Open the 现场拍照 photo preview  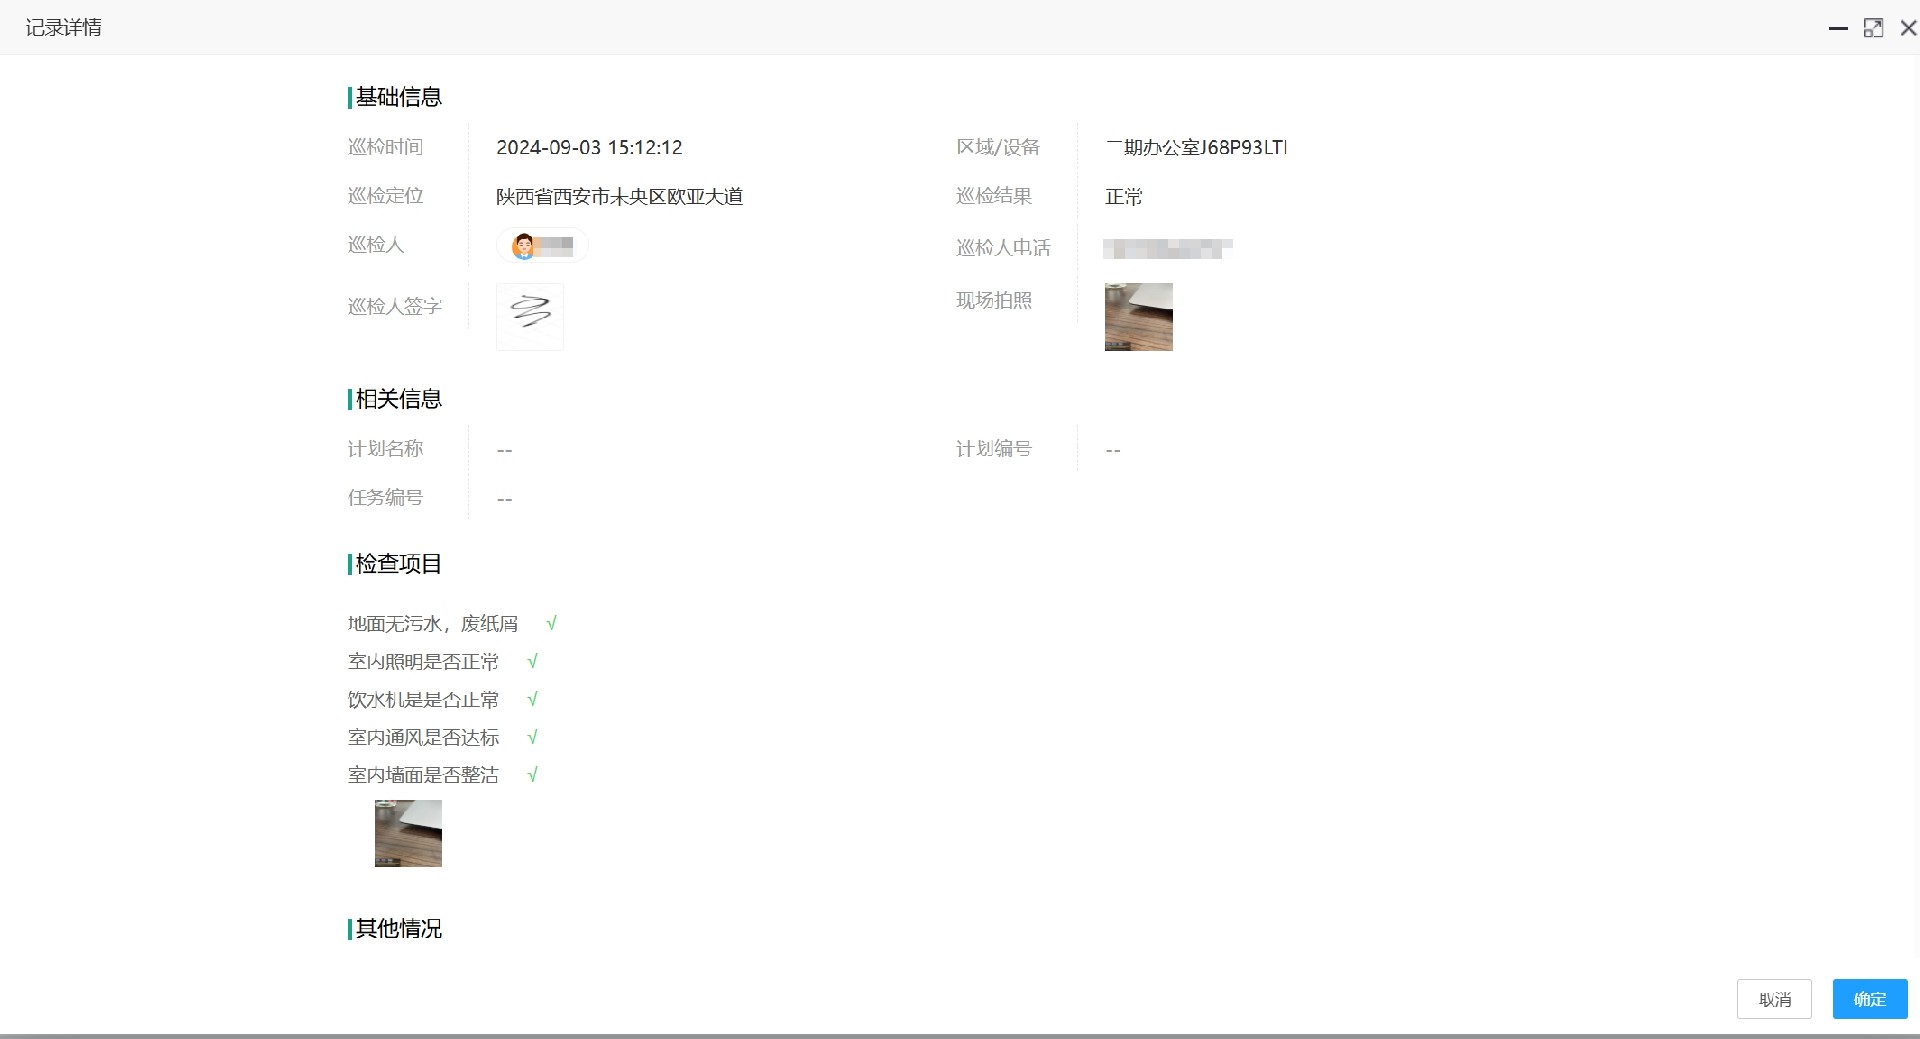tap(1138, 317)
